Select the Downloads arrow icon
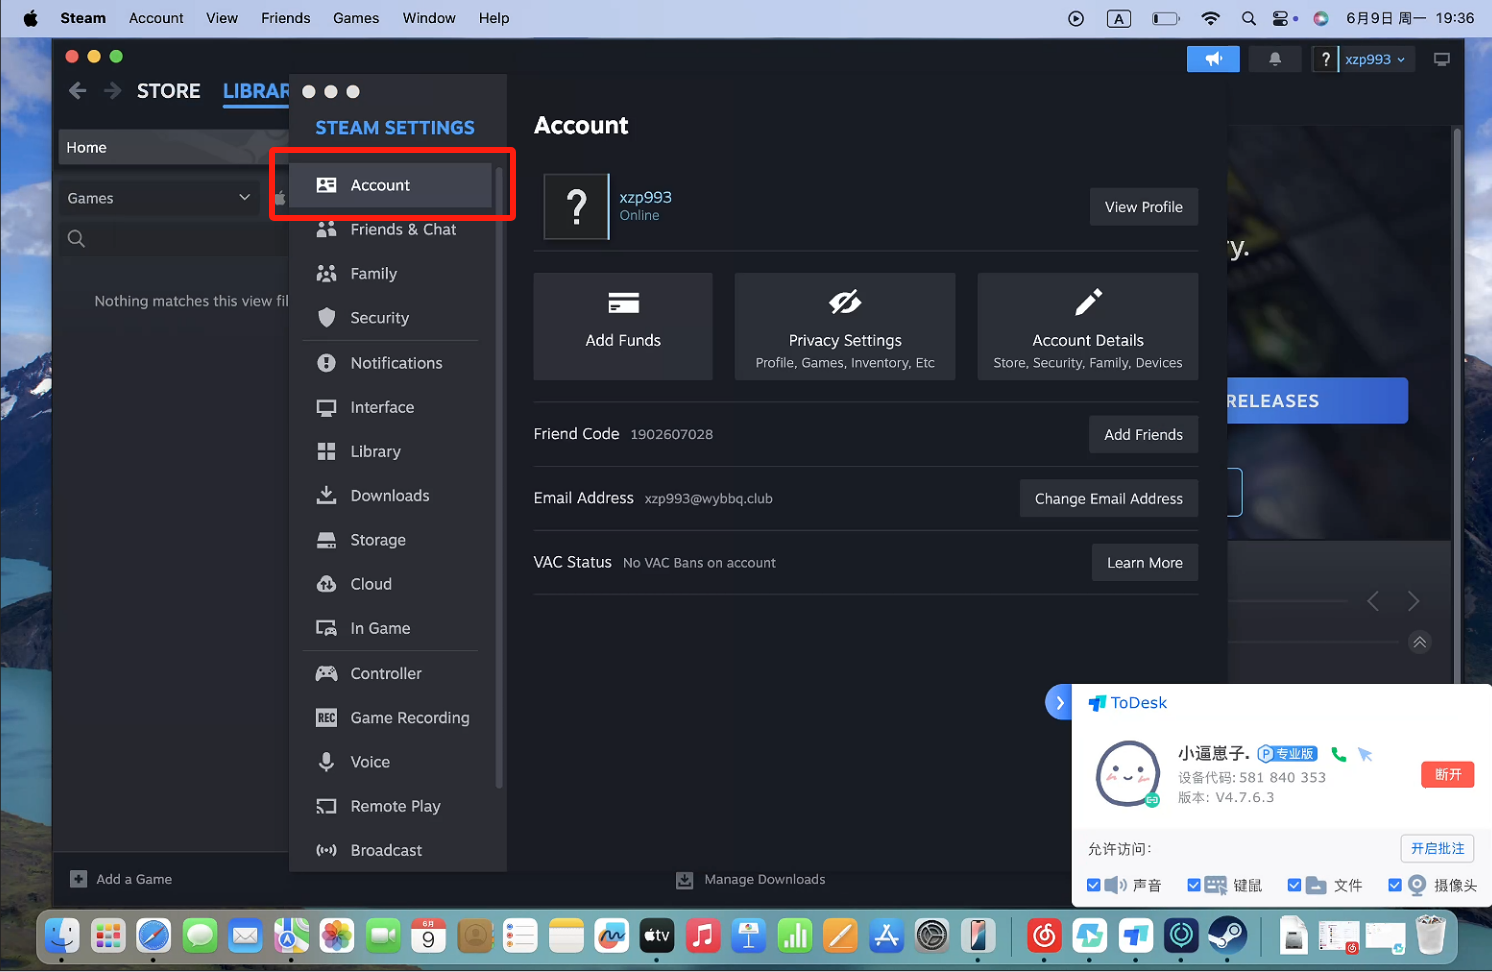The height and width of the screenshot is (972, 1492). pos(326,495)
